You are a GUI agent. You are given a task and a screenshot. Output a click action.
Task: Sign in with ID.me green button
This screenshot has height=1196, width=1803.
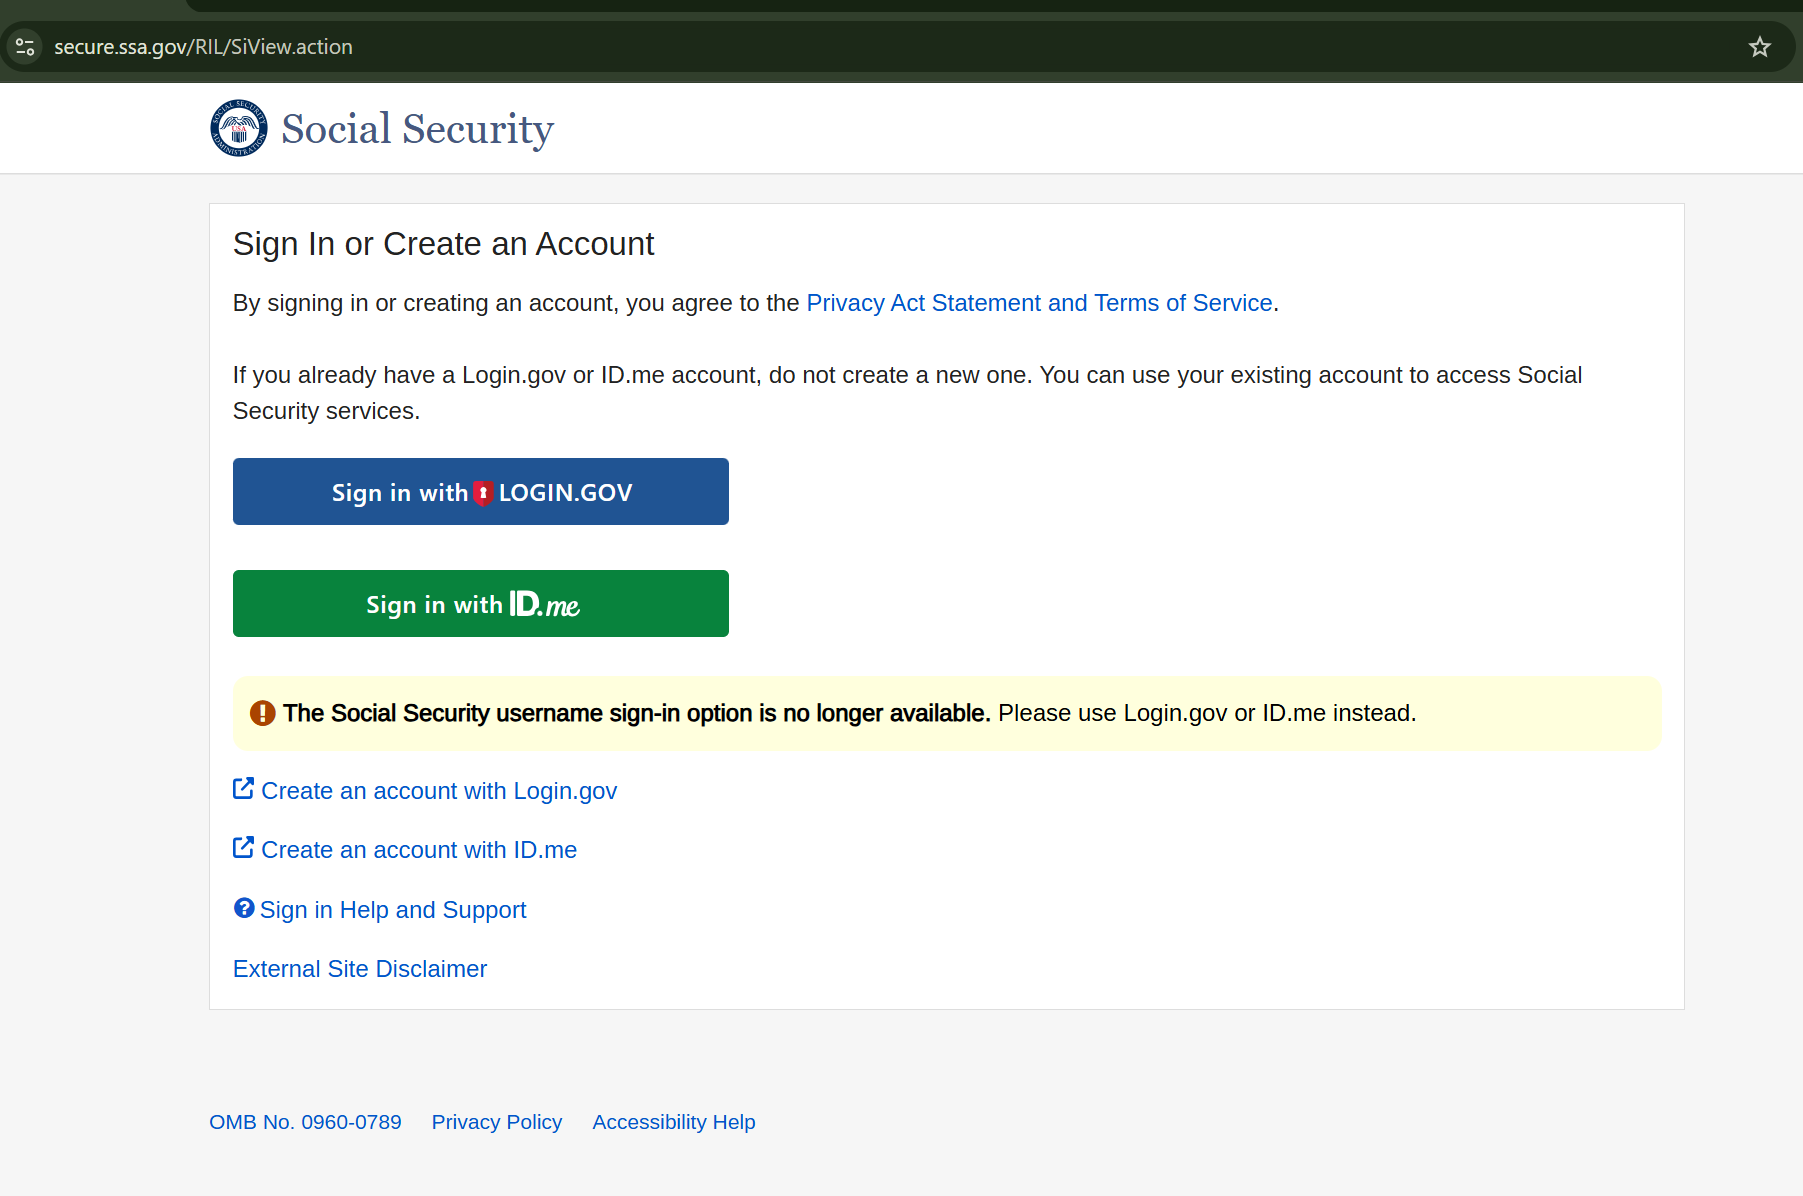point(481,604)
